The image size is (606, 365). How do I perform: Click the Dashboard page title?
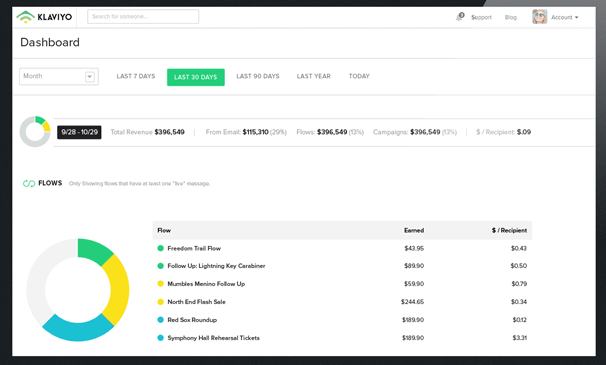[50, 42]
